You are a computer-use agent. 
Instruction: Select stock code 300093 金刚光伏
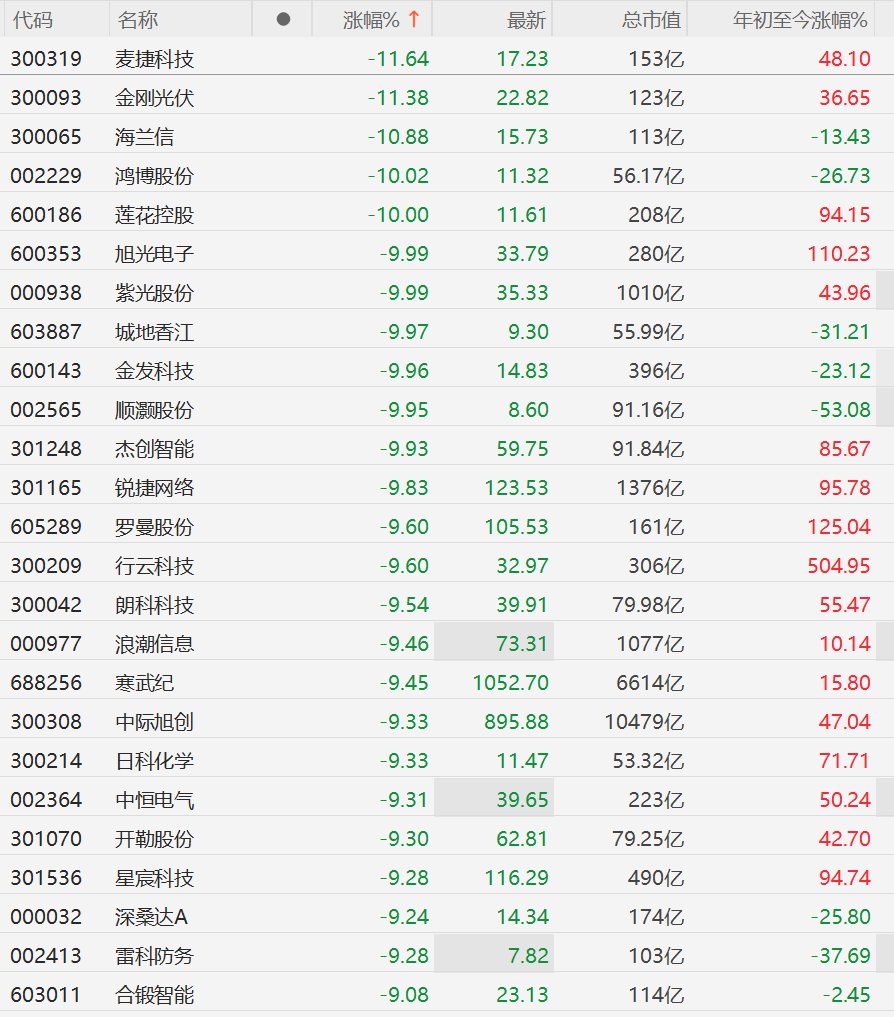(46, 97)
